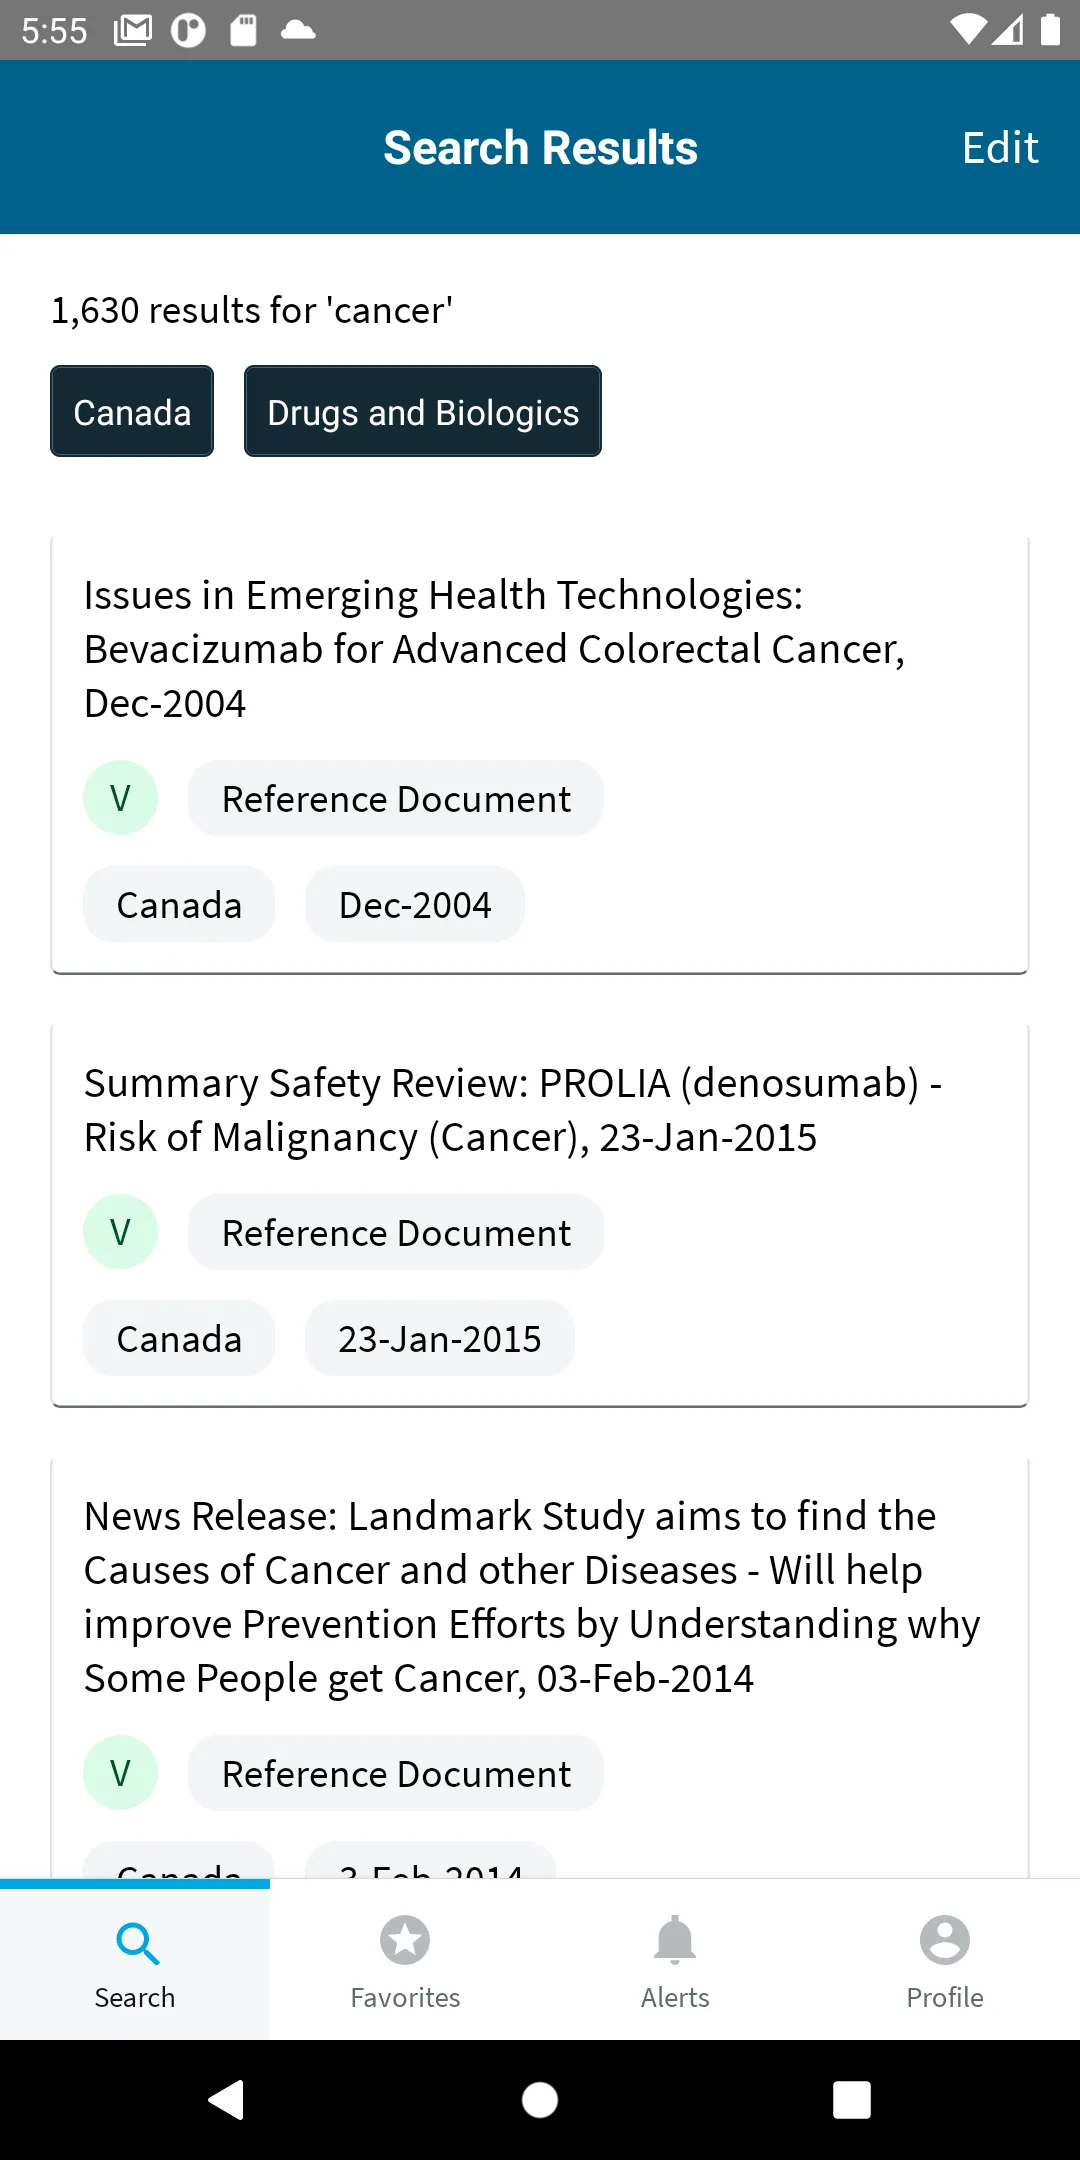Viewport: 1080px width, 2160px height.
Task: Open the Profile person icon
Action: (x=945, y=1941)
